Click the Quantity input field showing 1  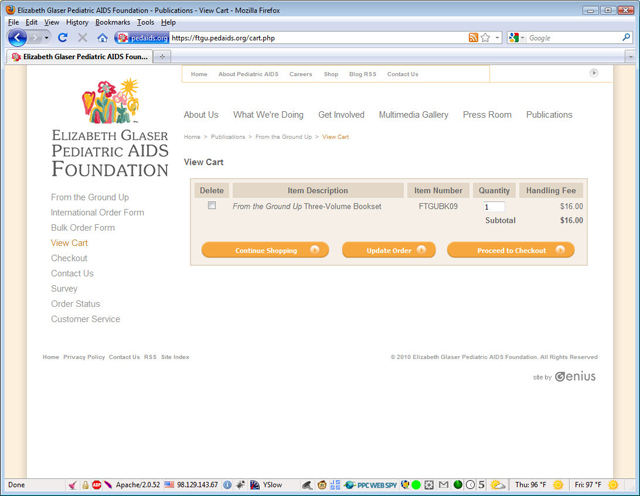tap(494, 207)
